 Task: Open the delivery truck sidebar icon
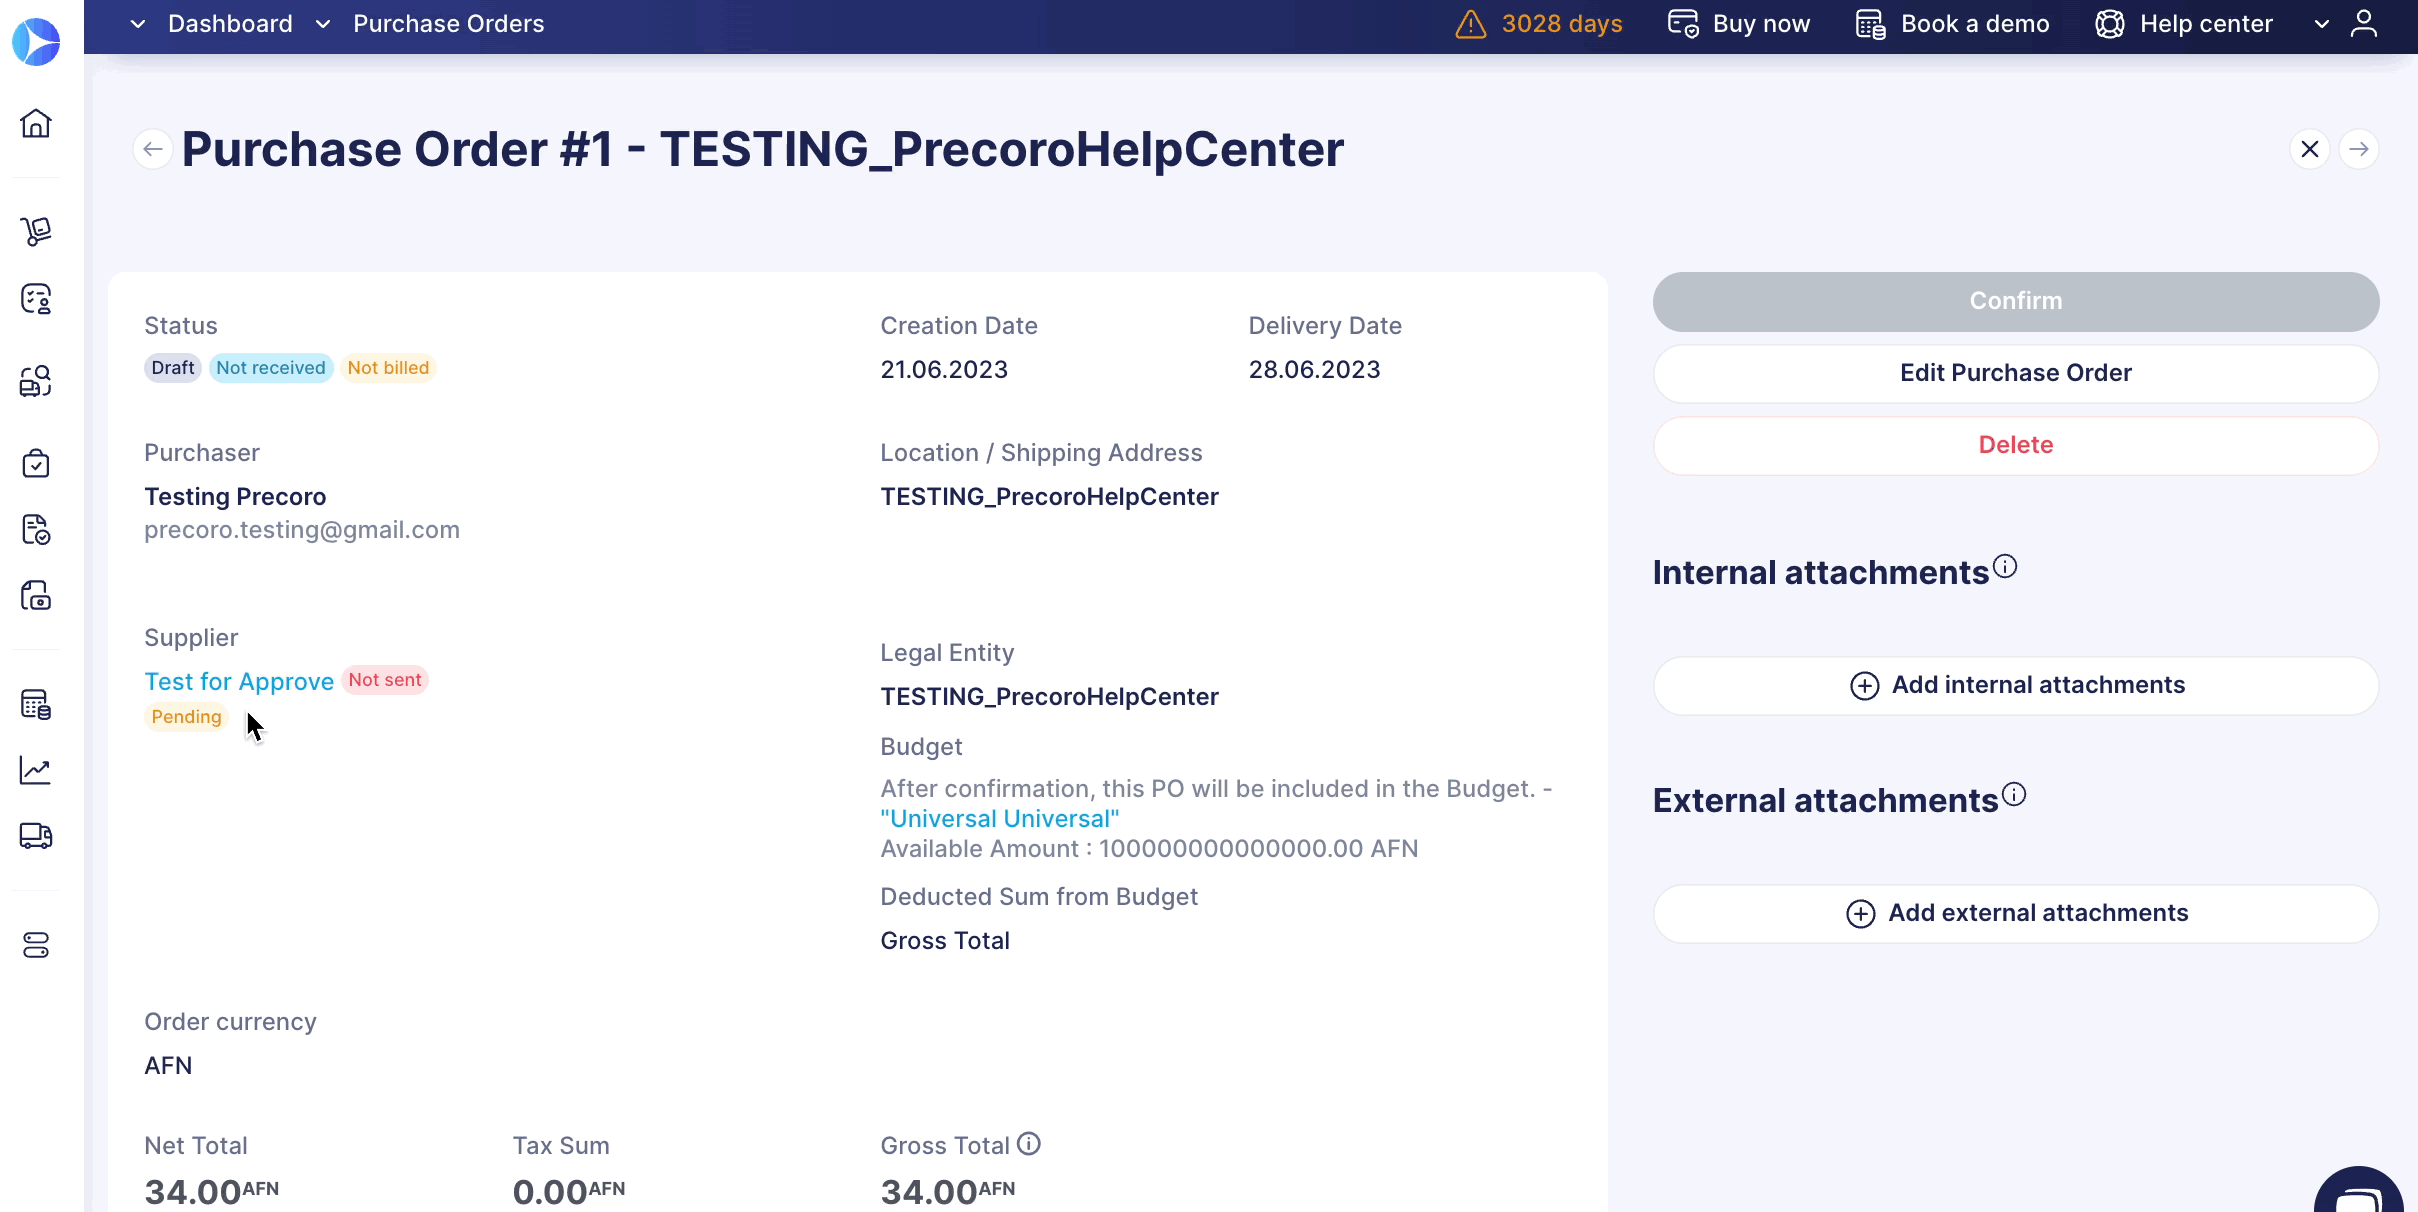(x=36, y=836)
